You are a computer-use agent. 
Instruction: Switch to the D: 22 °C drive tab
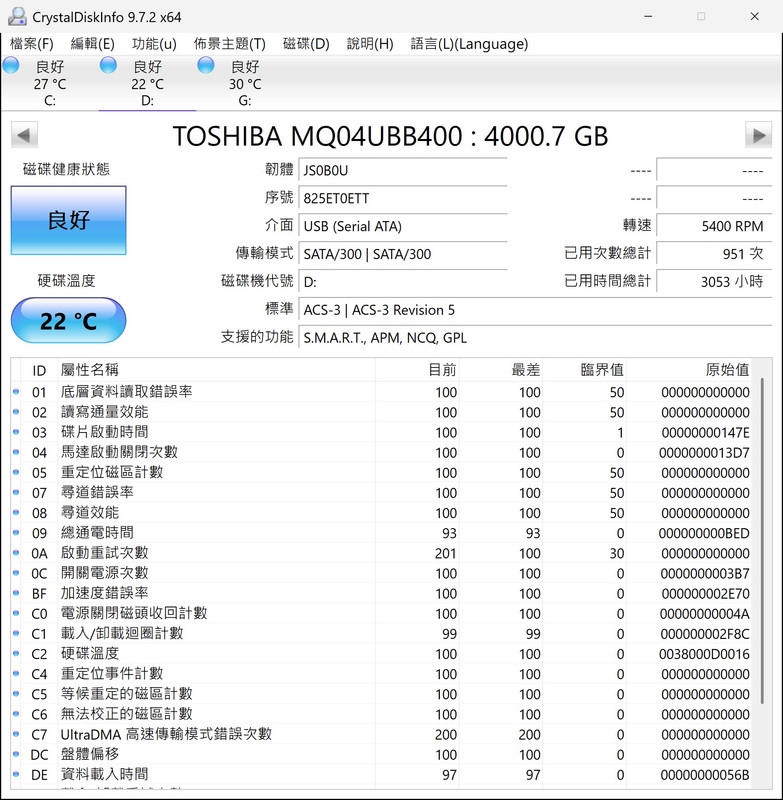click(x=147, y=83)
